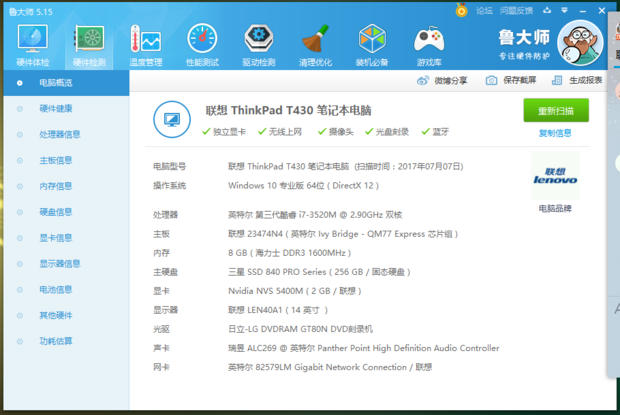
Task: Open the skin/shirt icon in title bar
Action: (x=547, y=11)
